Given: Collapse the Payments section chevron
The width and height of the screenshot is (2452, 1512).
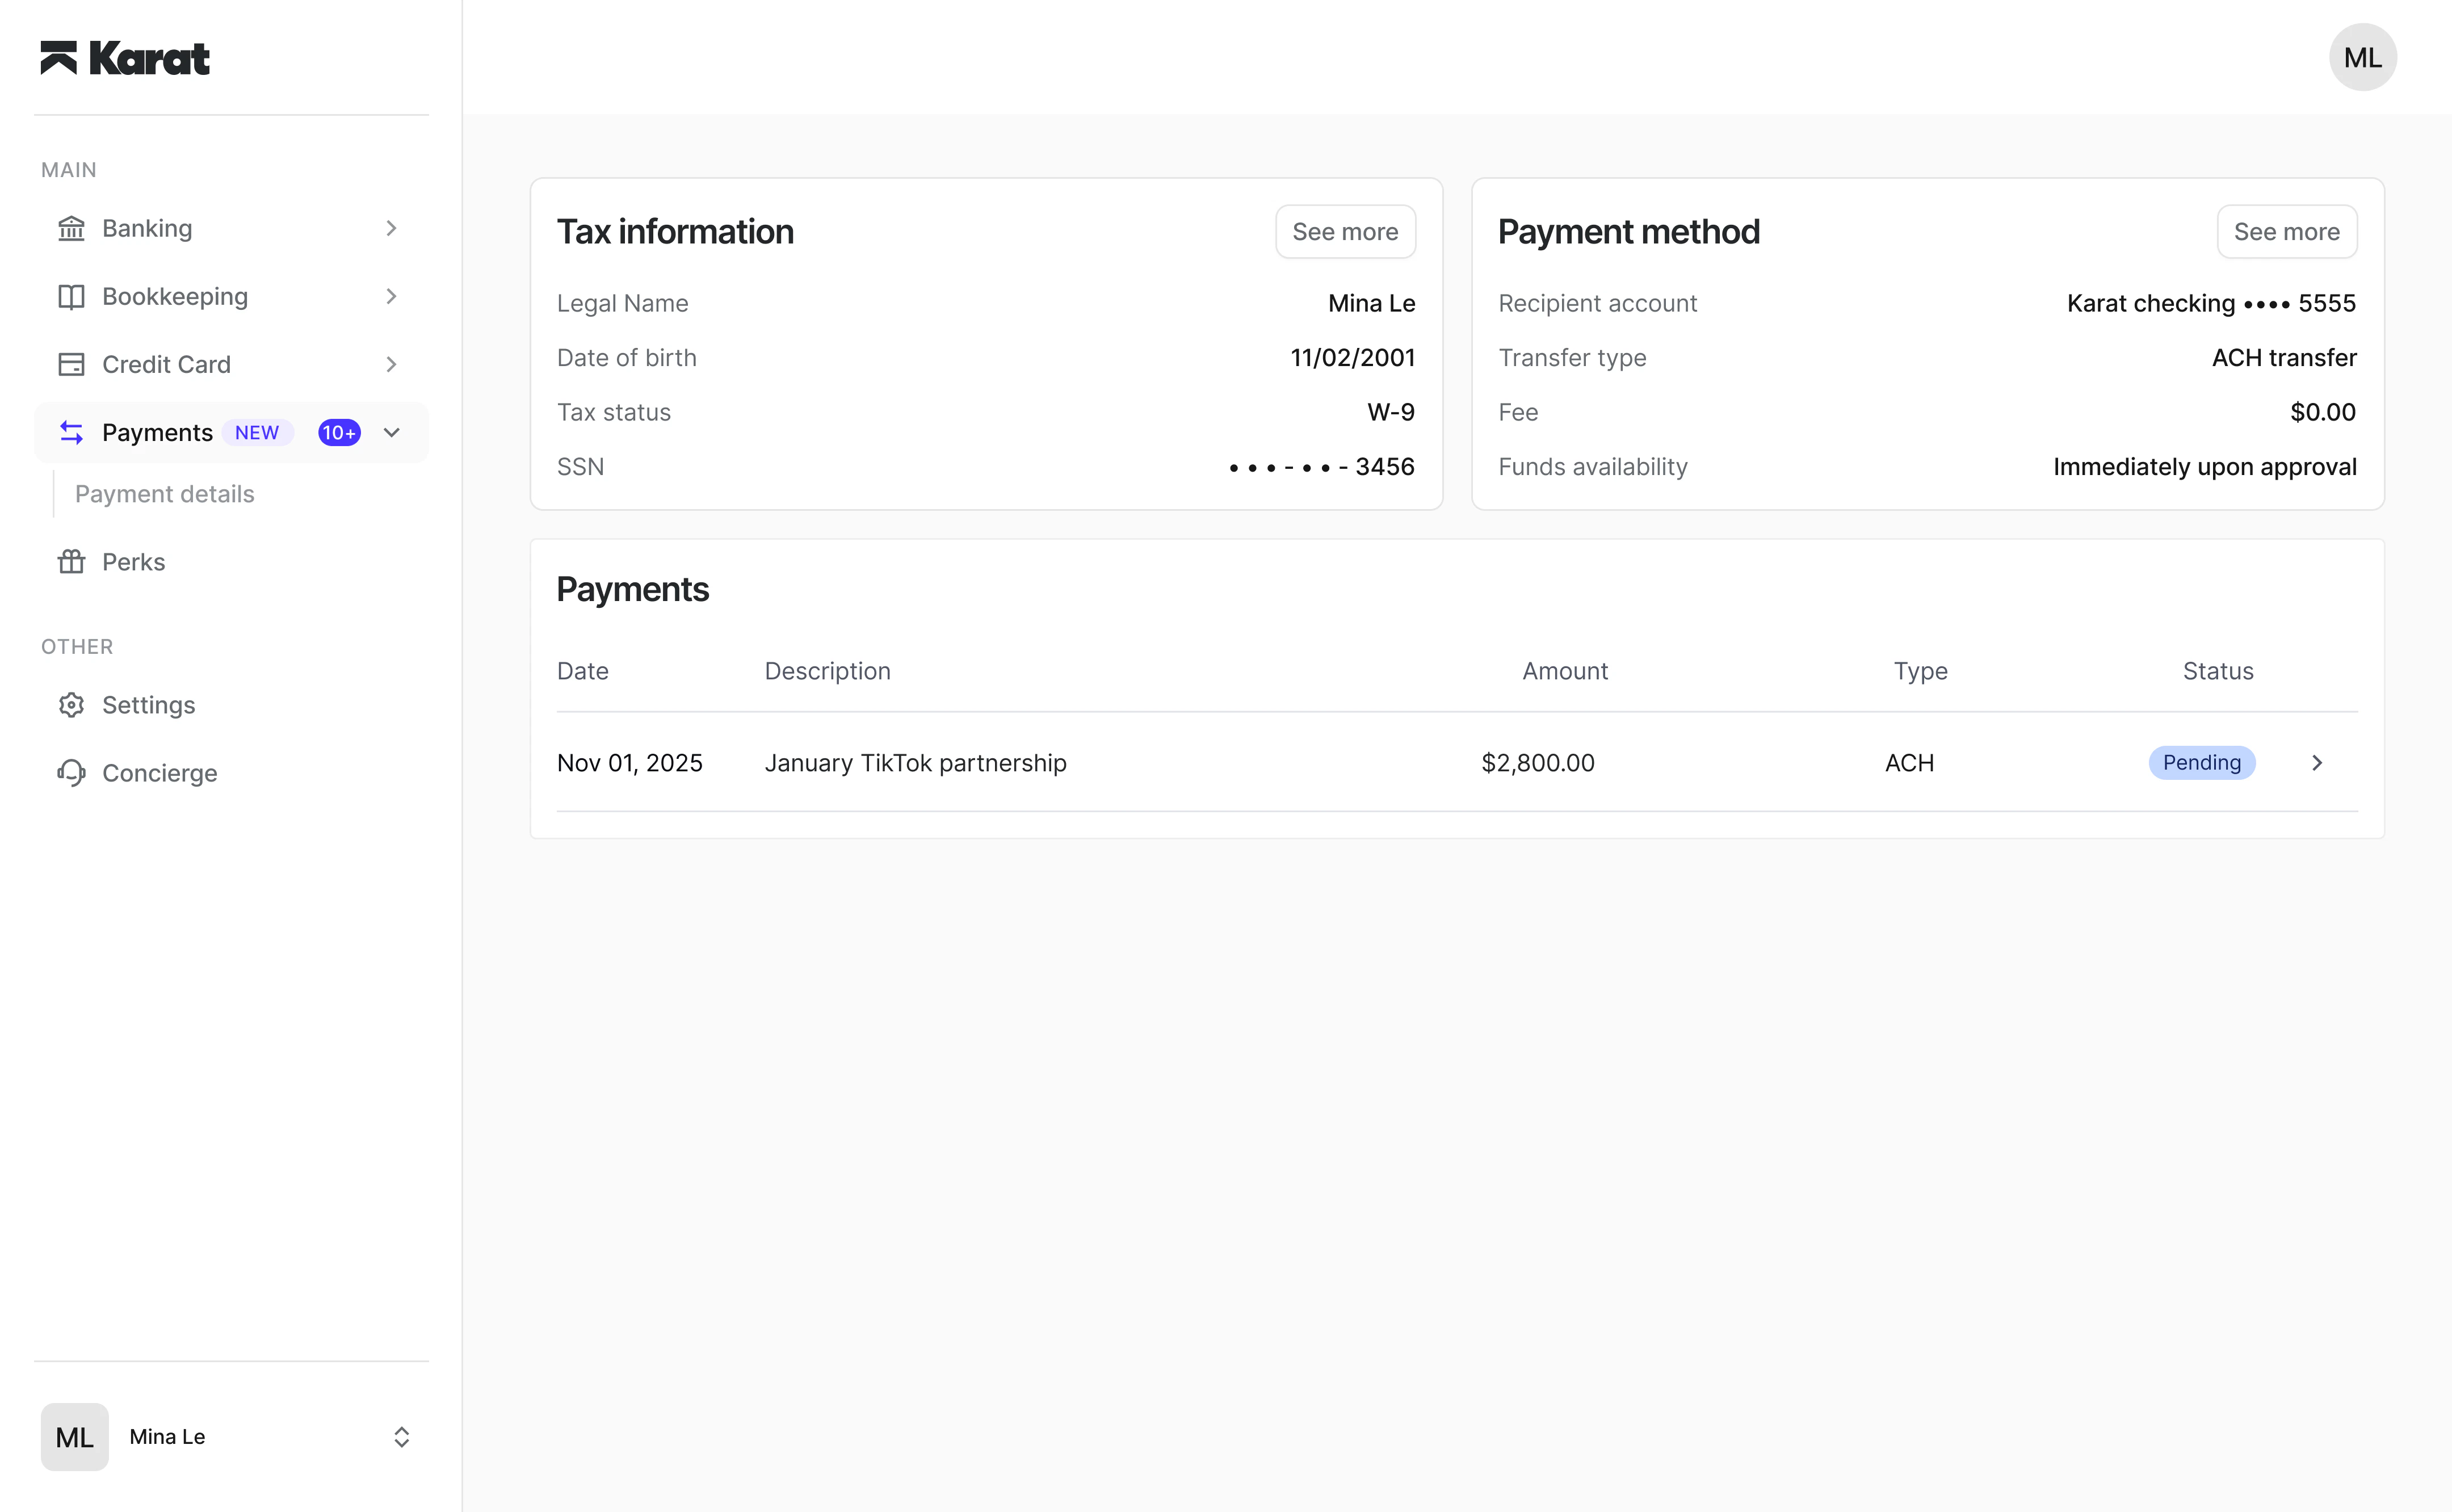Looking at the screenshot, I should click(391, 432).
